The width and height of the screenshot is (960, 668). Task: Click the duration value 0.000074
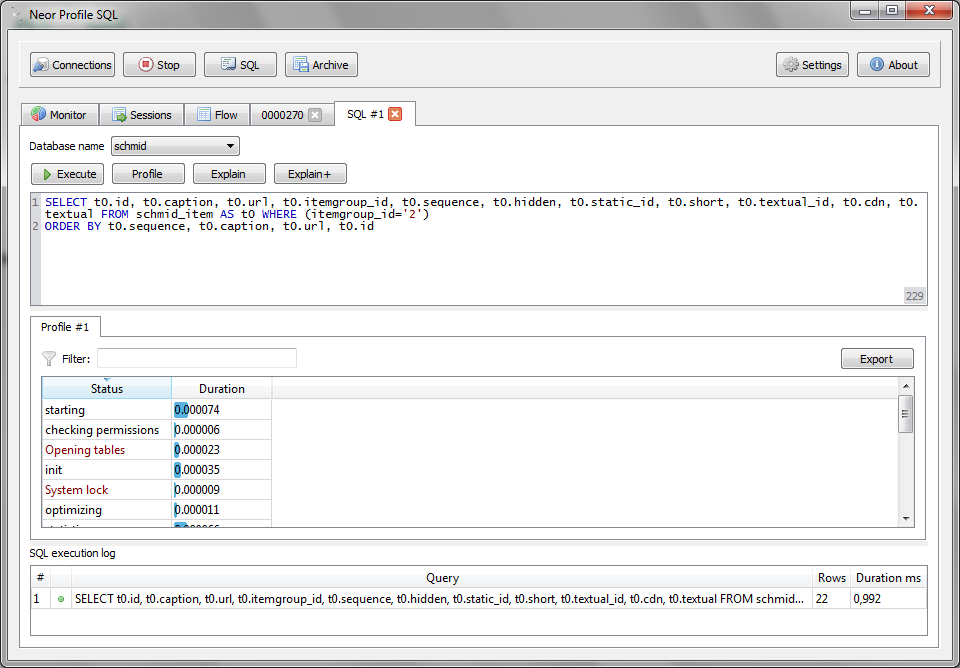[x=197, y=410]
